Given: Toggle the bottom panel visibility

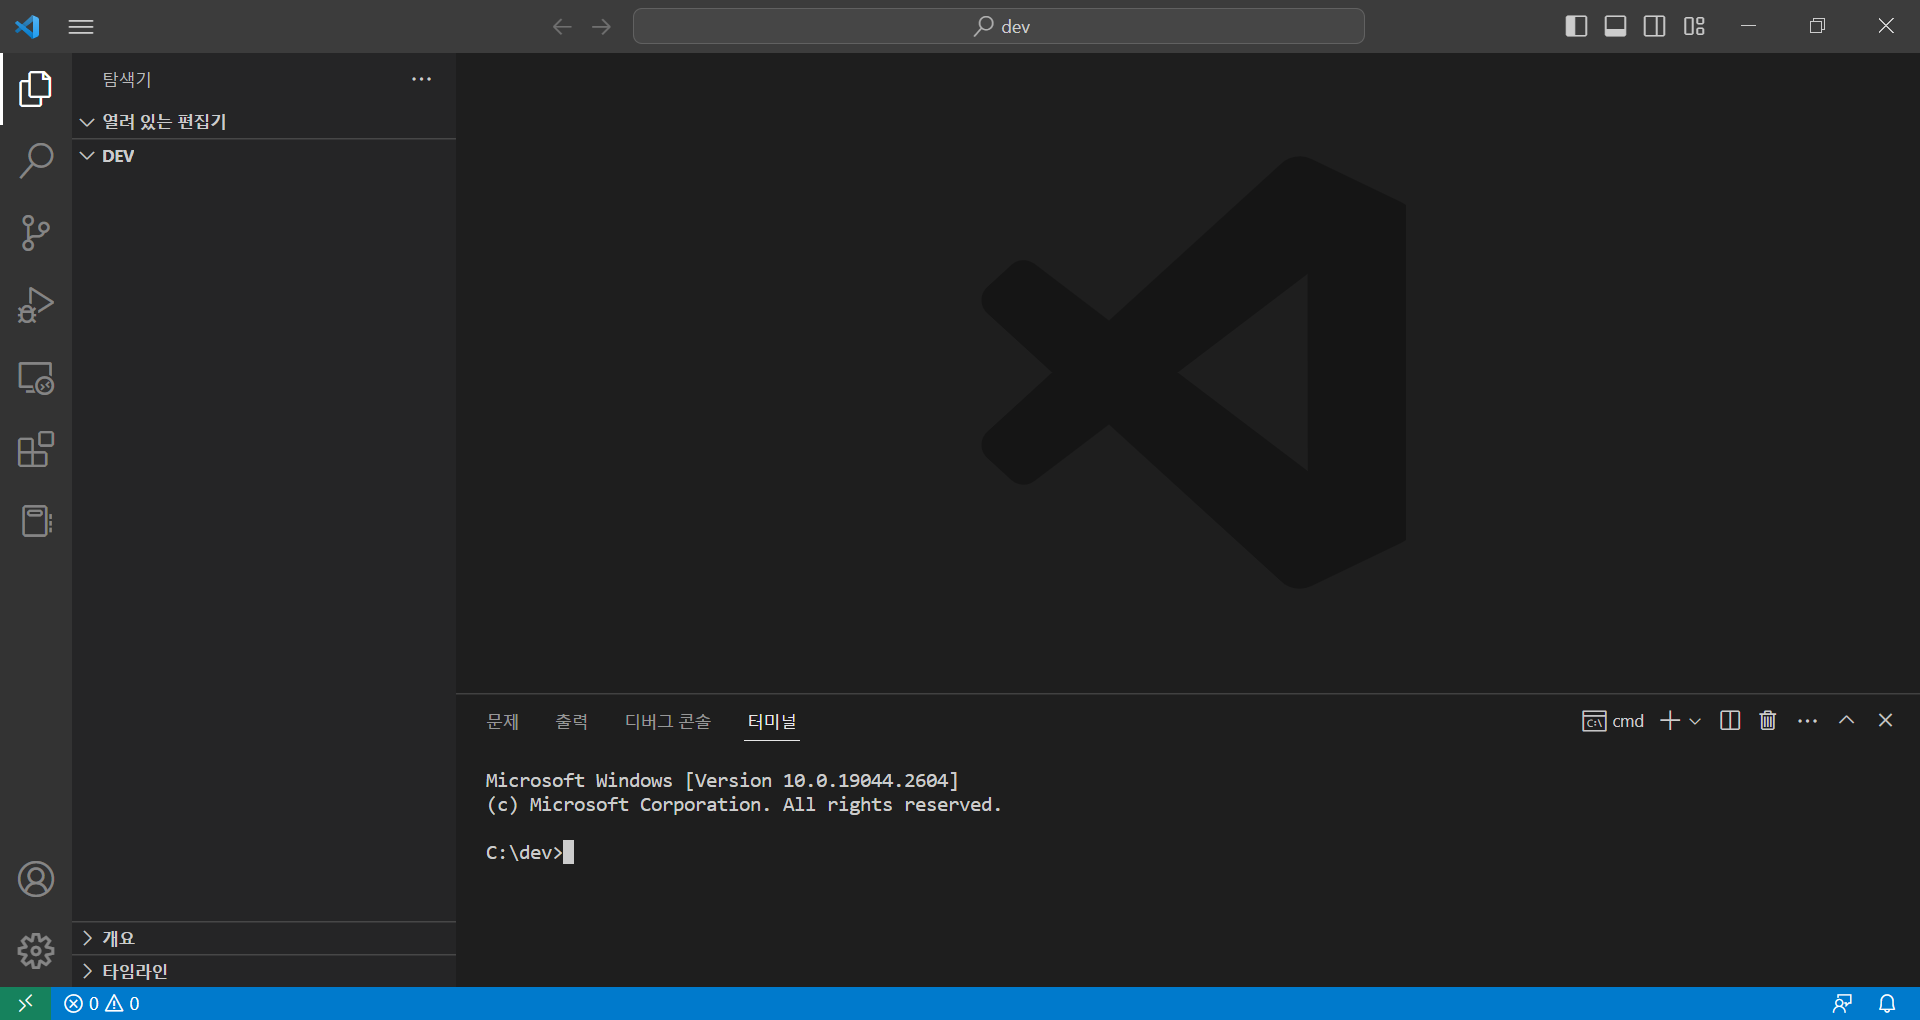Looking at the screenshot, I should tap(1615, 26).
